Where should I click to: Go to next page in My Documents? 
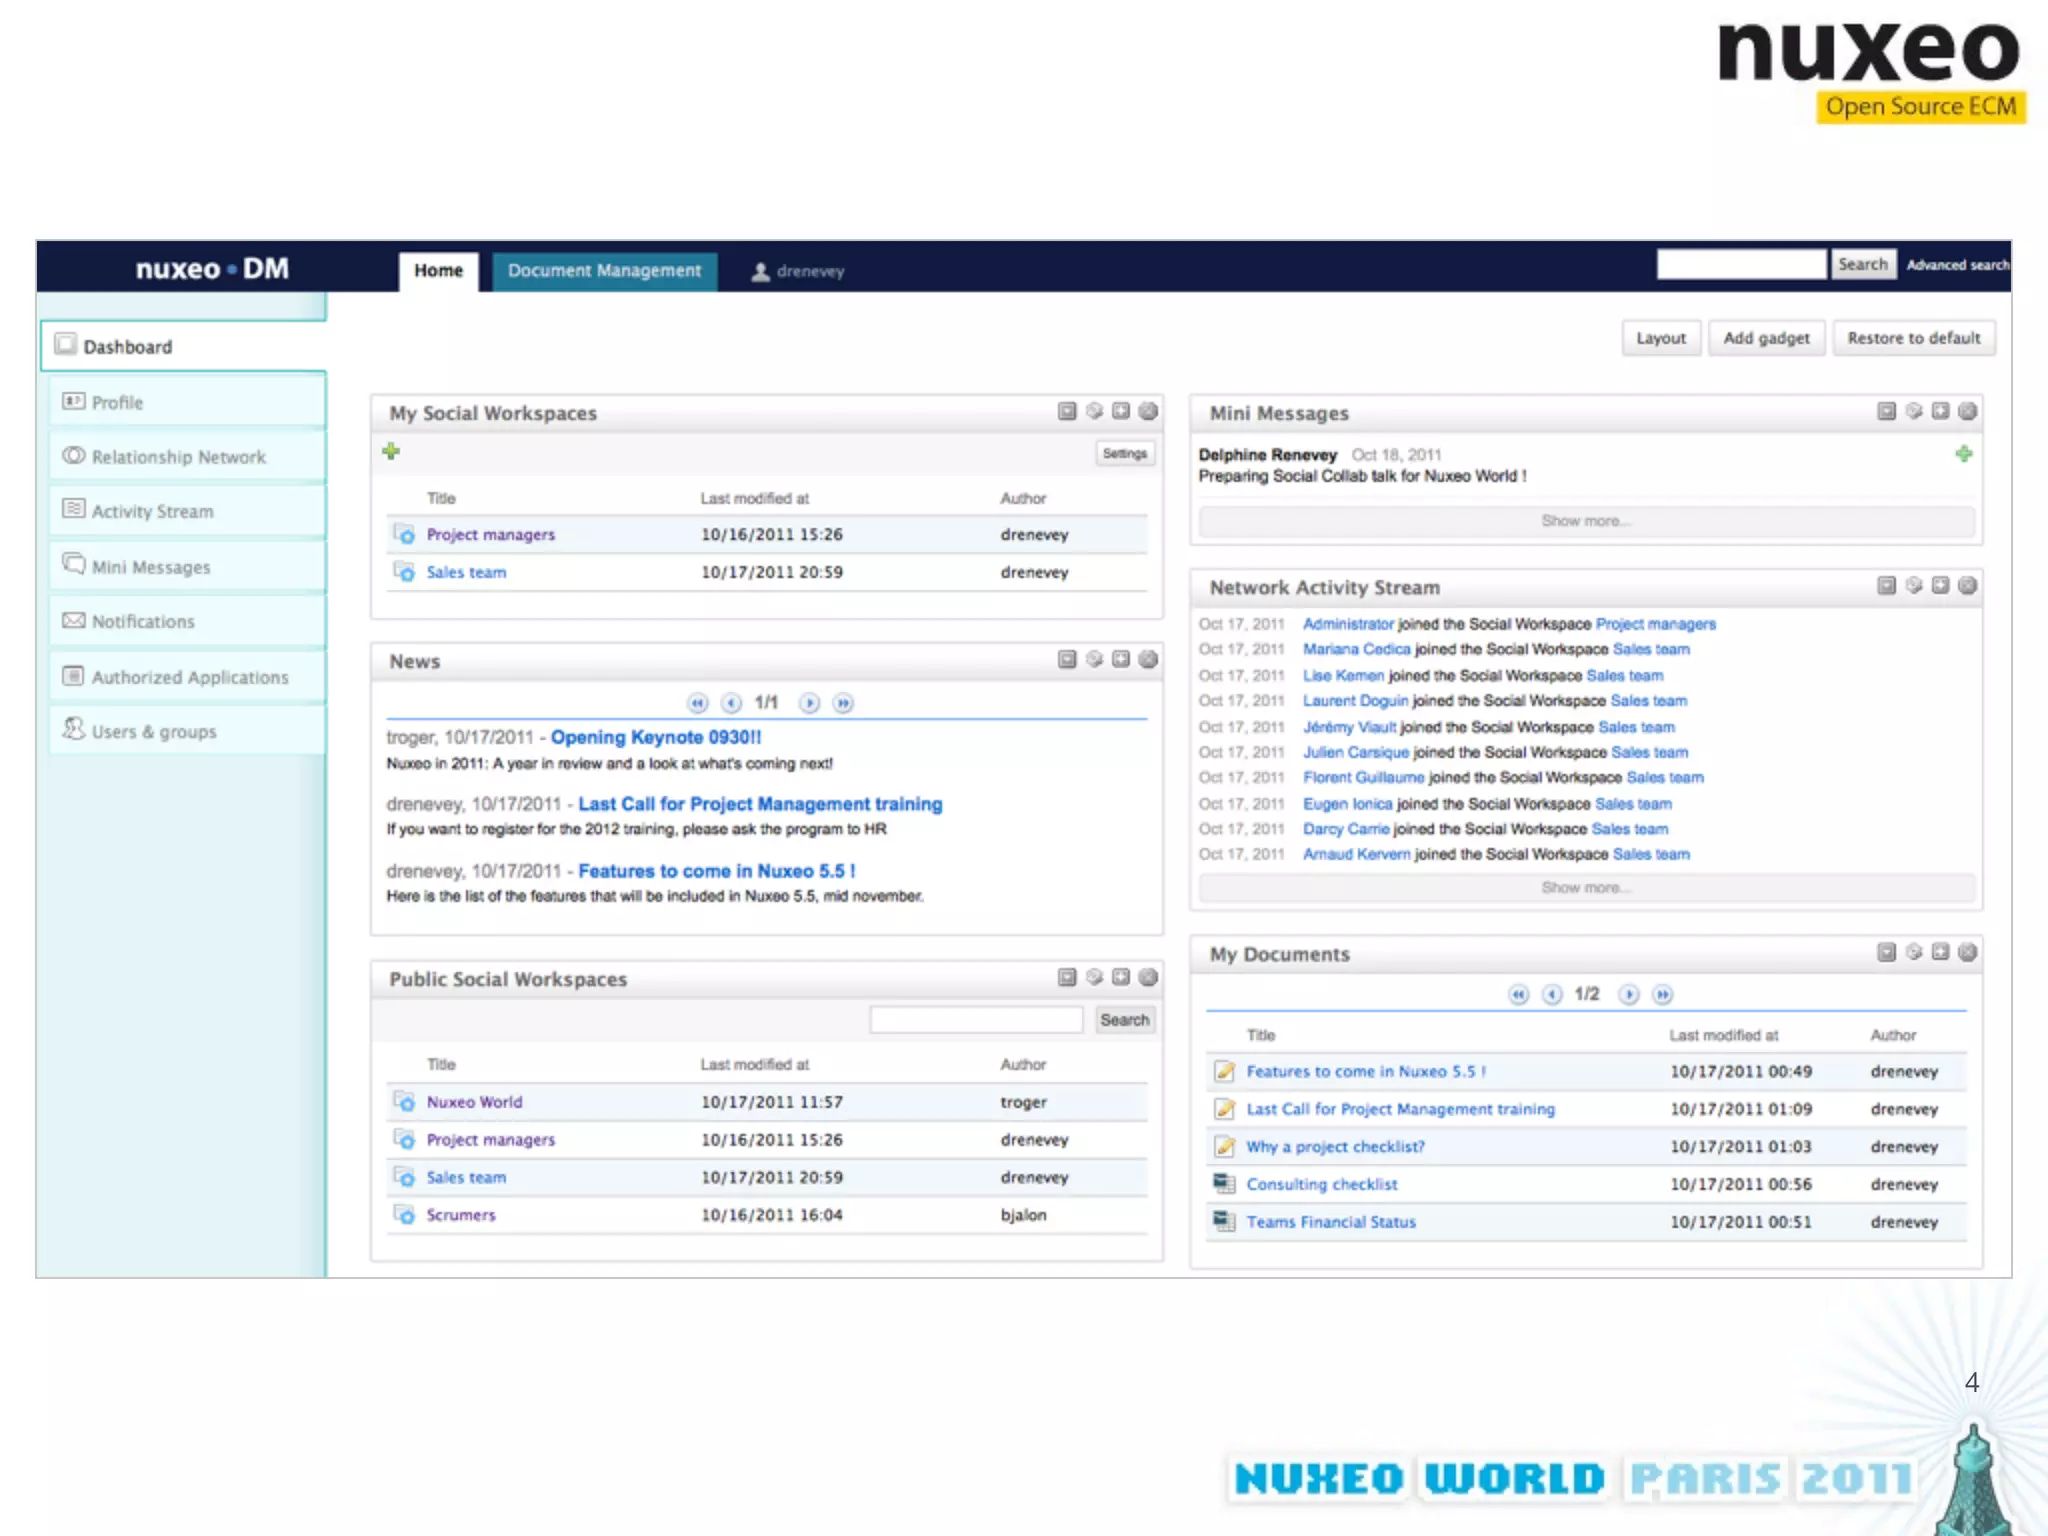[x=1628, y=994]
